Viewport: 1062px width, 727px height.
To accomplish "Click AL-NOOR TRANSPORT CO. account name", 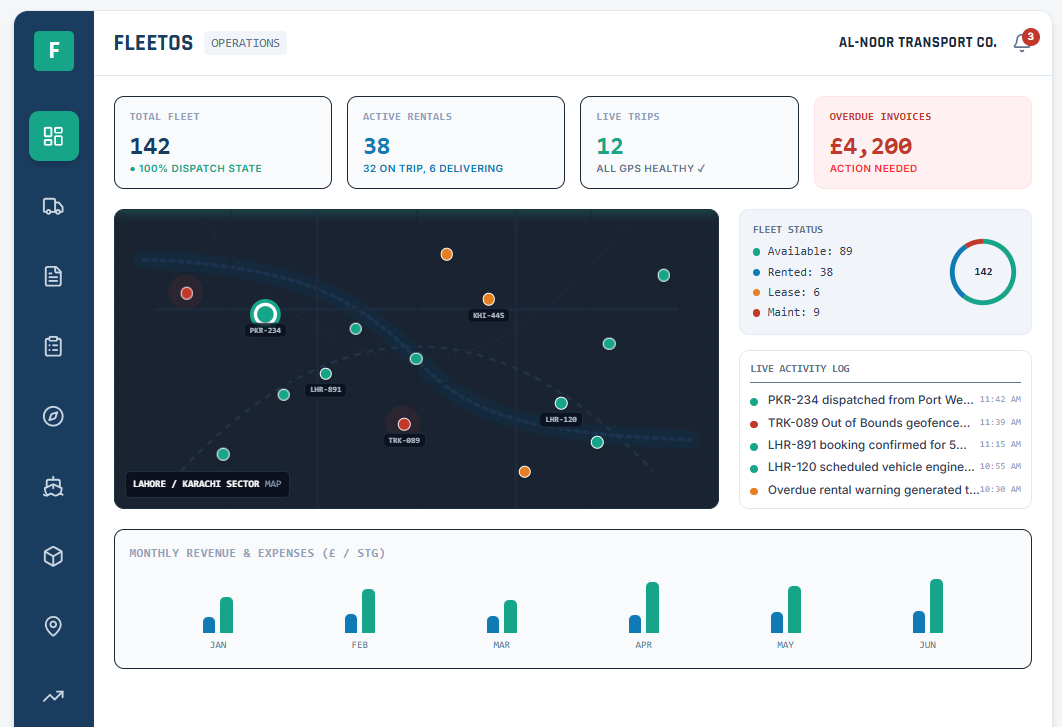I will point(918,42).
